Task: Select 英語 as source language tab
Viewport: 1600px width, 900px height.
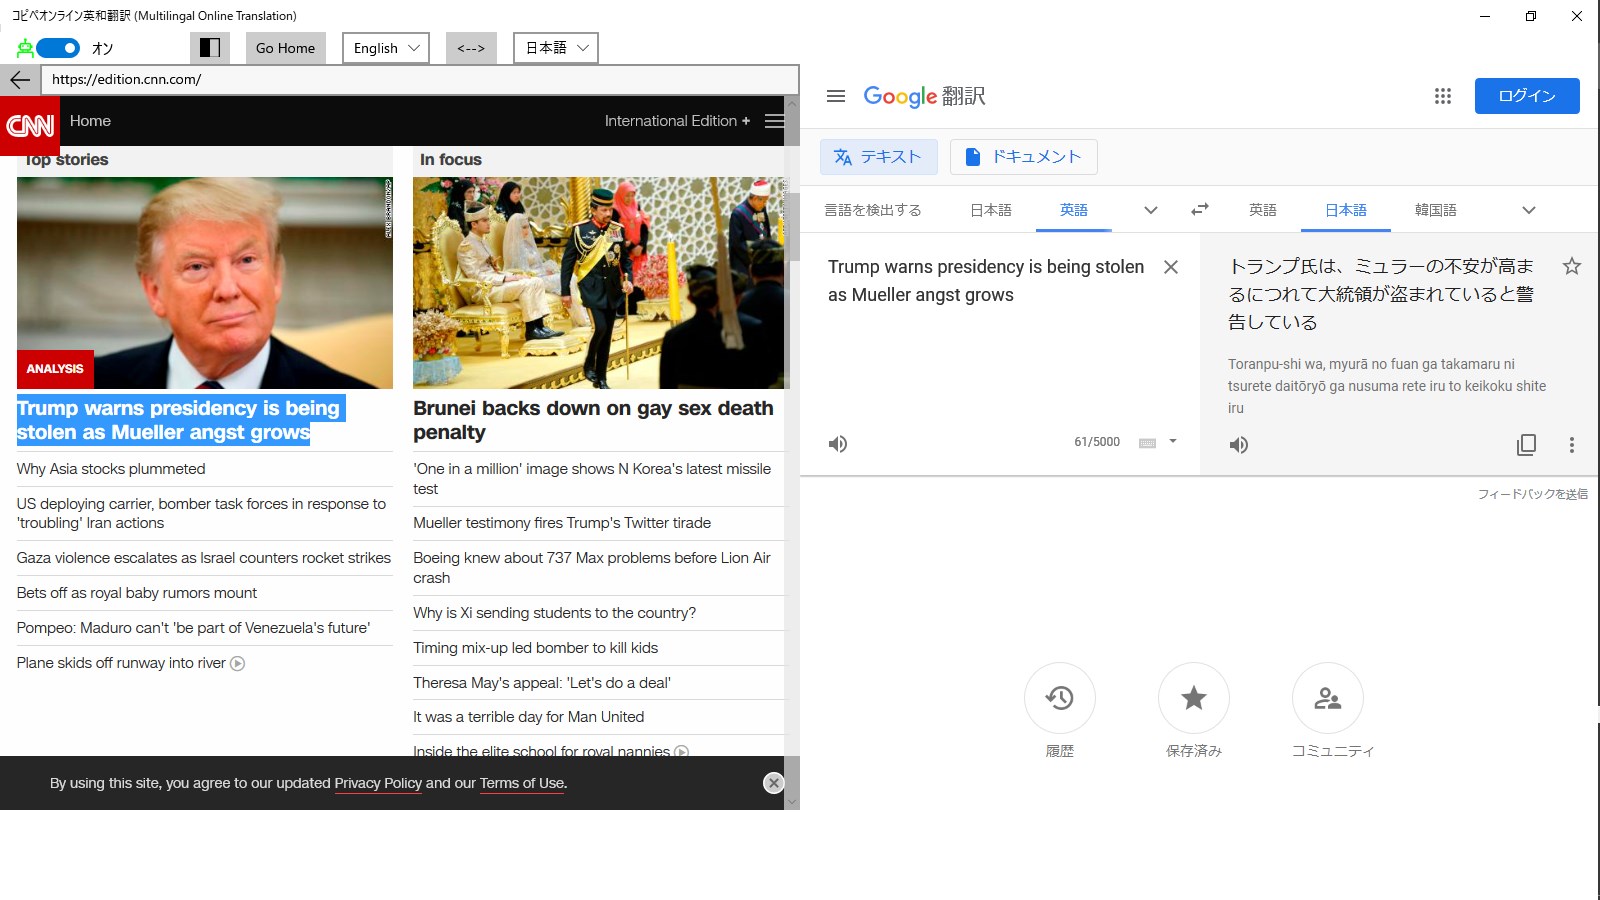Action: tap(1074, 210)
